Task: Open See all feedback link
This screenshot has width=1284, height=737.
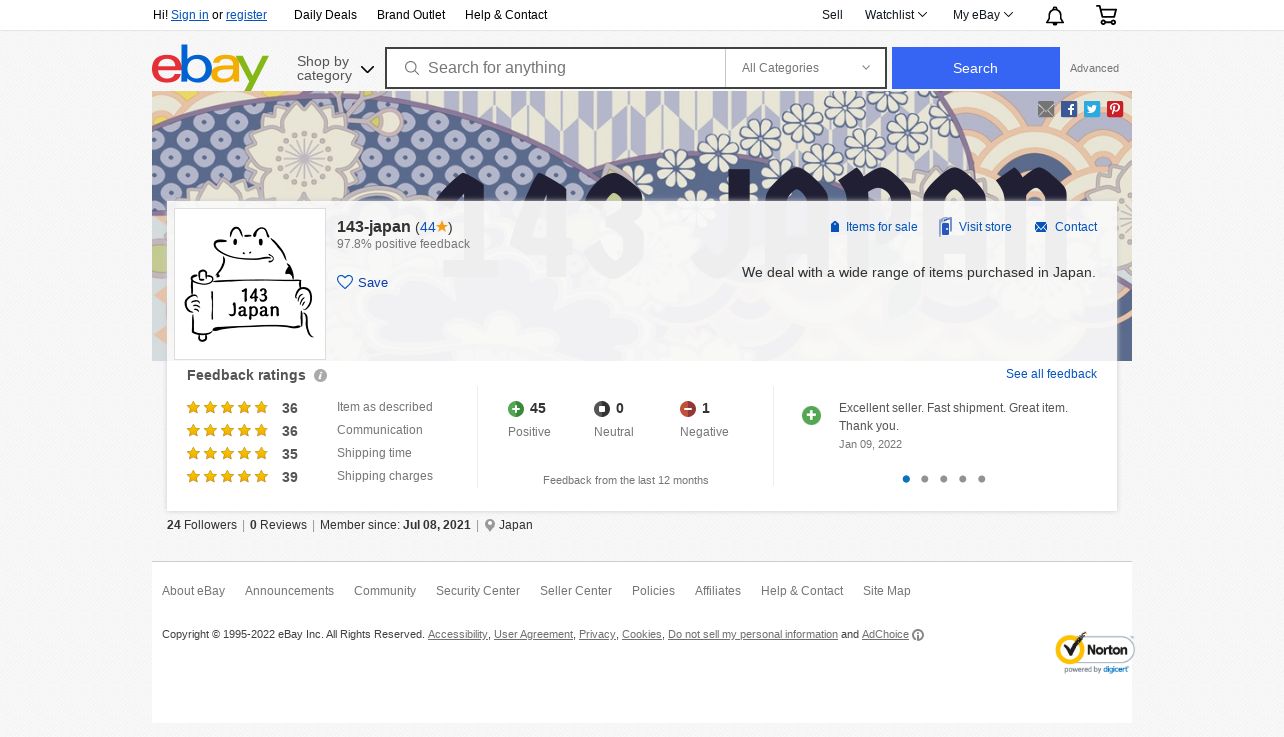Action: click(x=1051, y=374)
